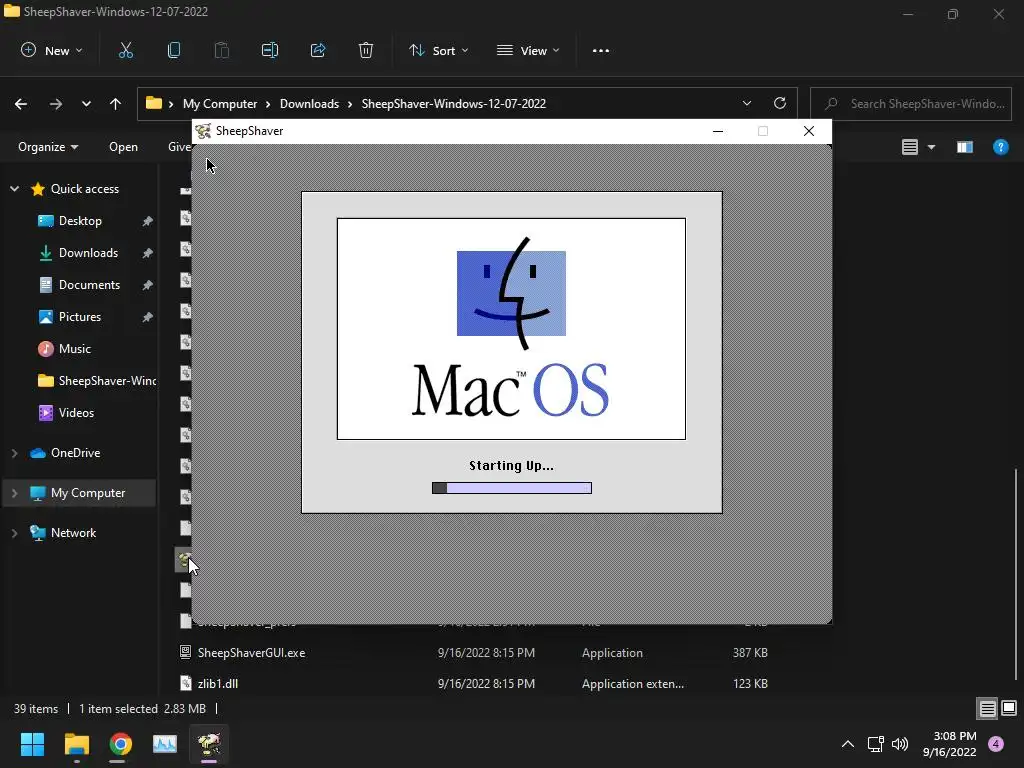1024x768 pixels.
Task: Expand the OneDrive tree node
Action: [x=14, y=453]
